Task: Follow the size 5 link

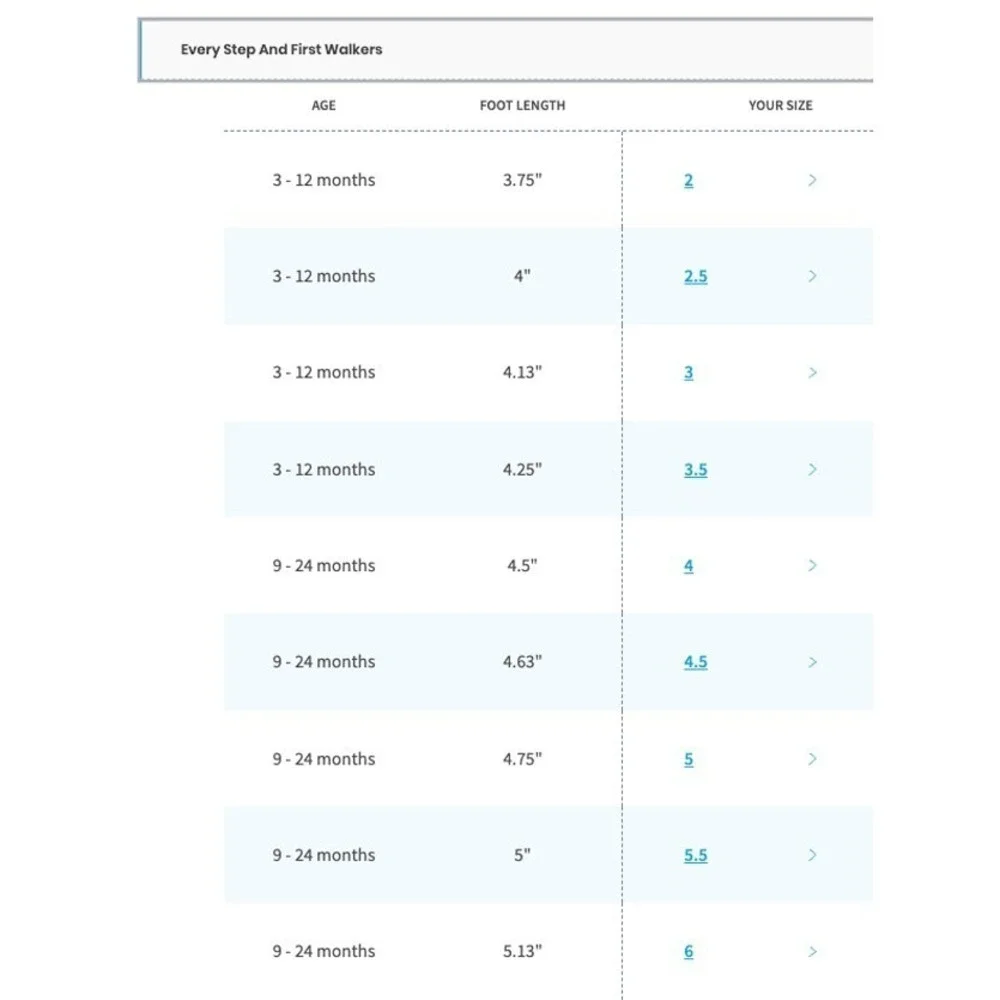Action: click(689, 759)
